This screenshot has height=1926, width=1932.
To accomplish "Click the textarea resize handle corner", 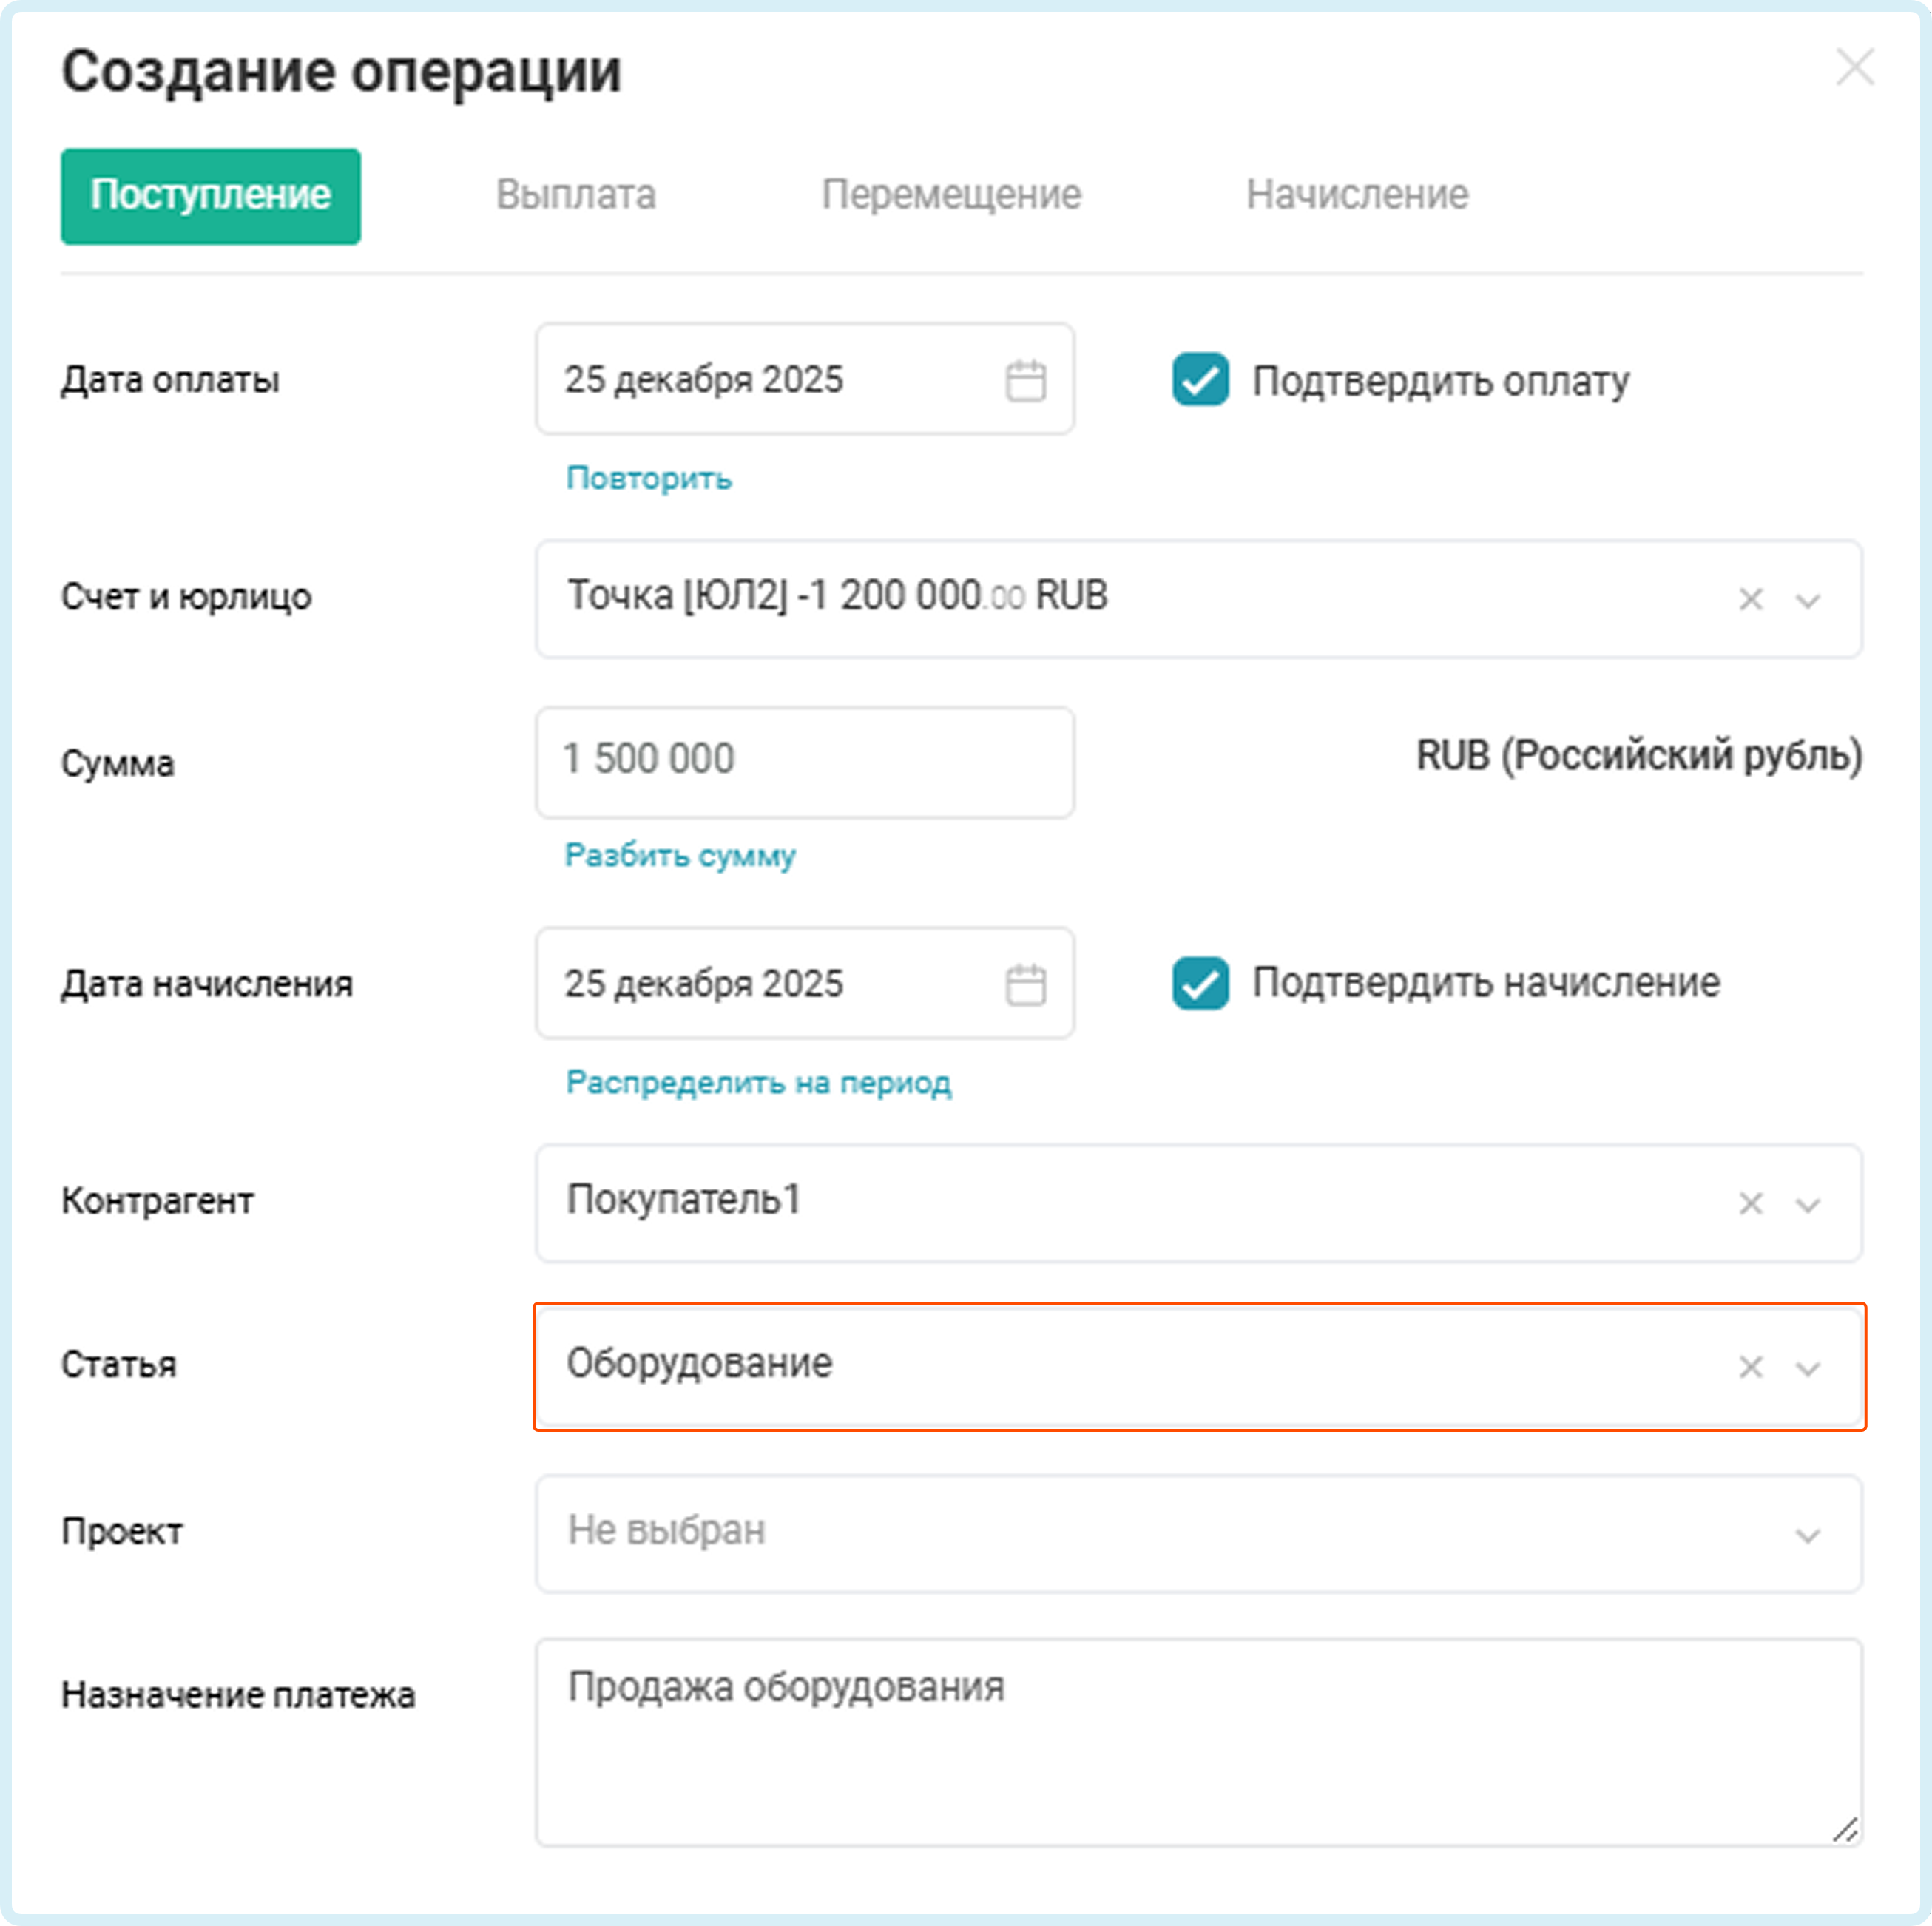I will coord(1845,1830).
